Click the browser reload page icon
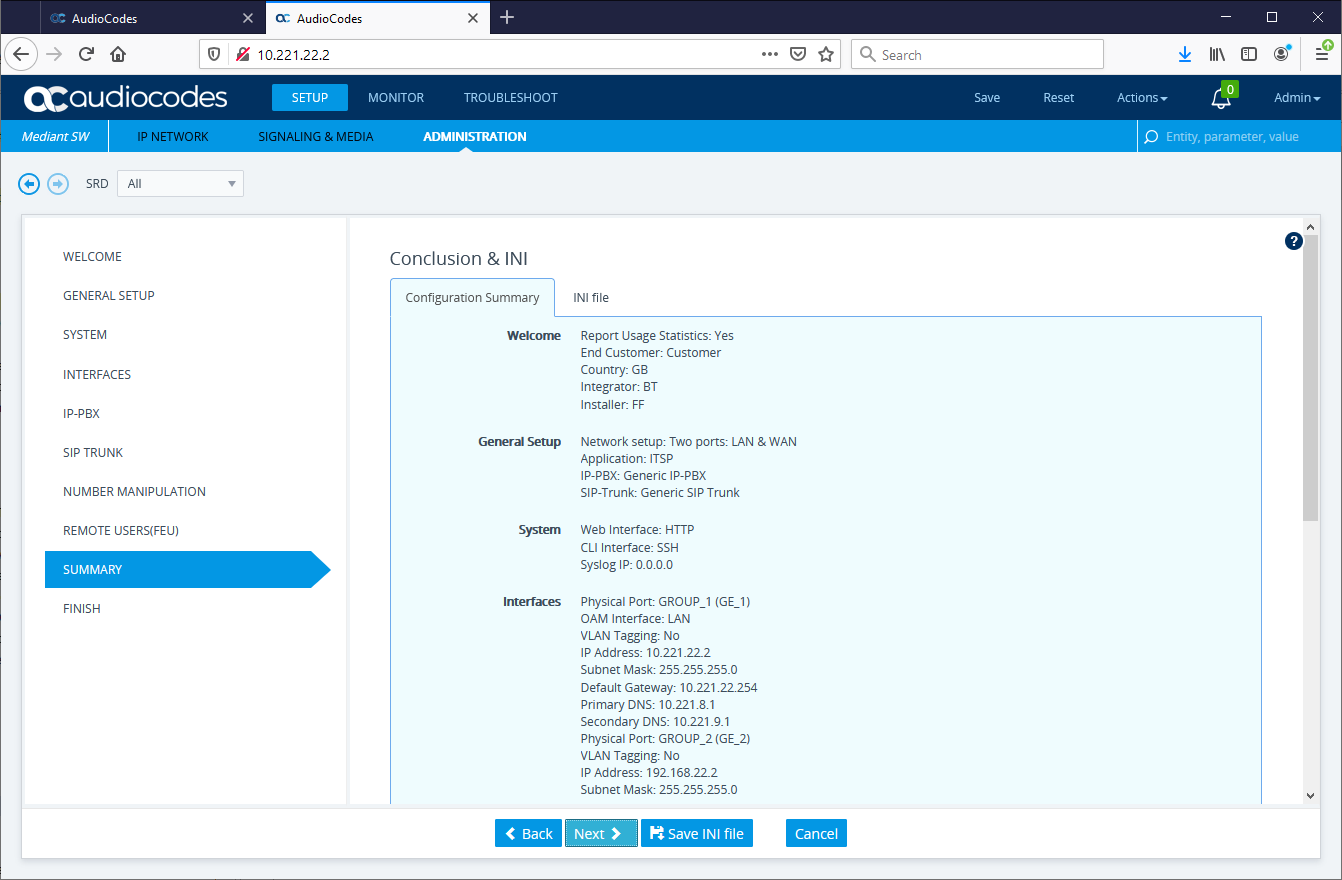The width and height of the screenshot is (1342, 880). (x=86, y=55)
